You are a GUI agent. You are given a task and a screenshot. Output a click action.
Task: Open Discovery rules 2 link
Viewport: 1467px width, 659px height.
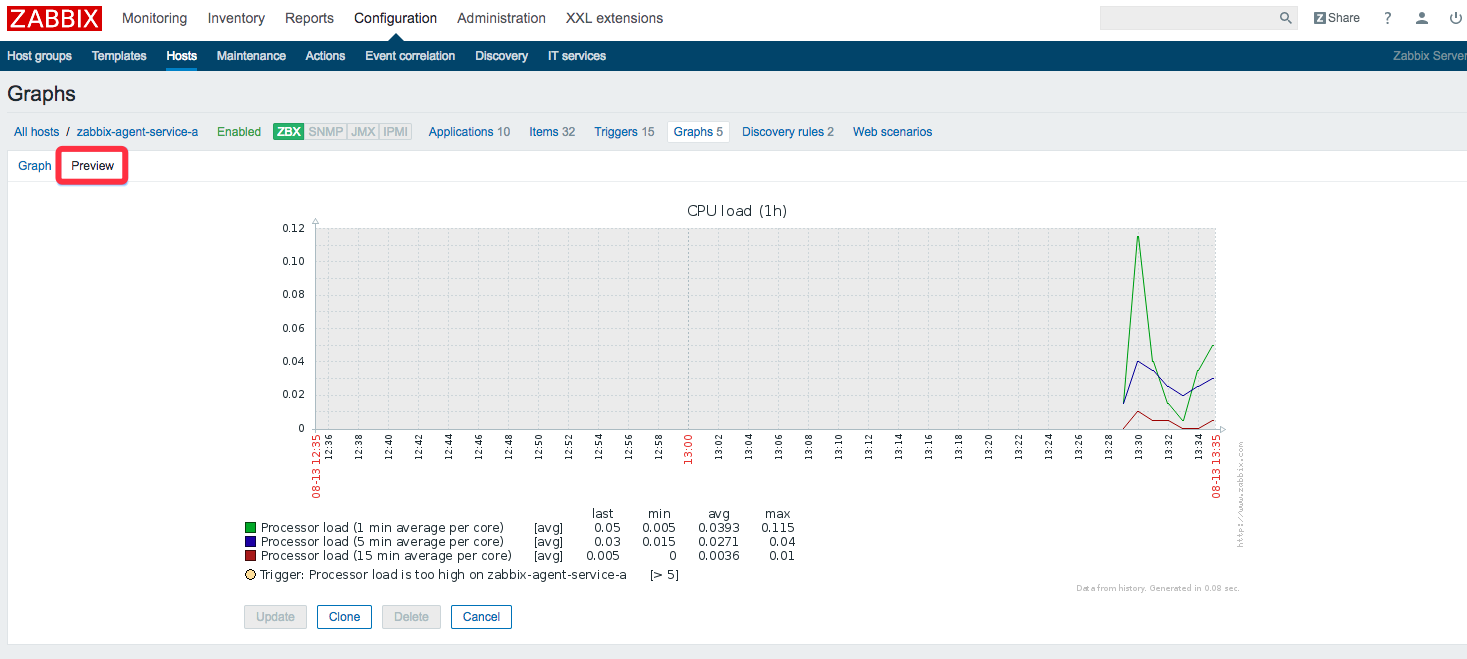788,132
